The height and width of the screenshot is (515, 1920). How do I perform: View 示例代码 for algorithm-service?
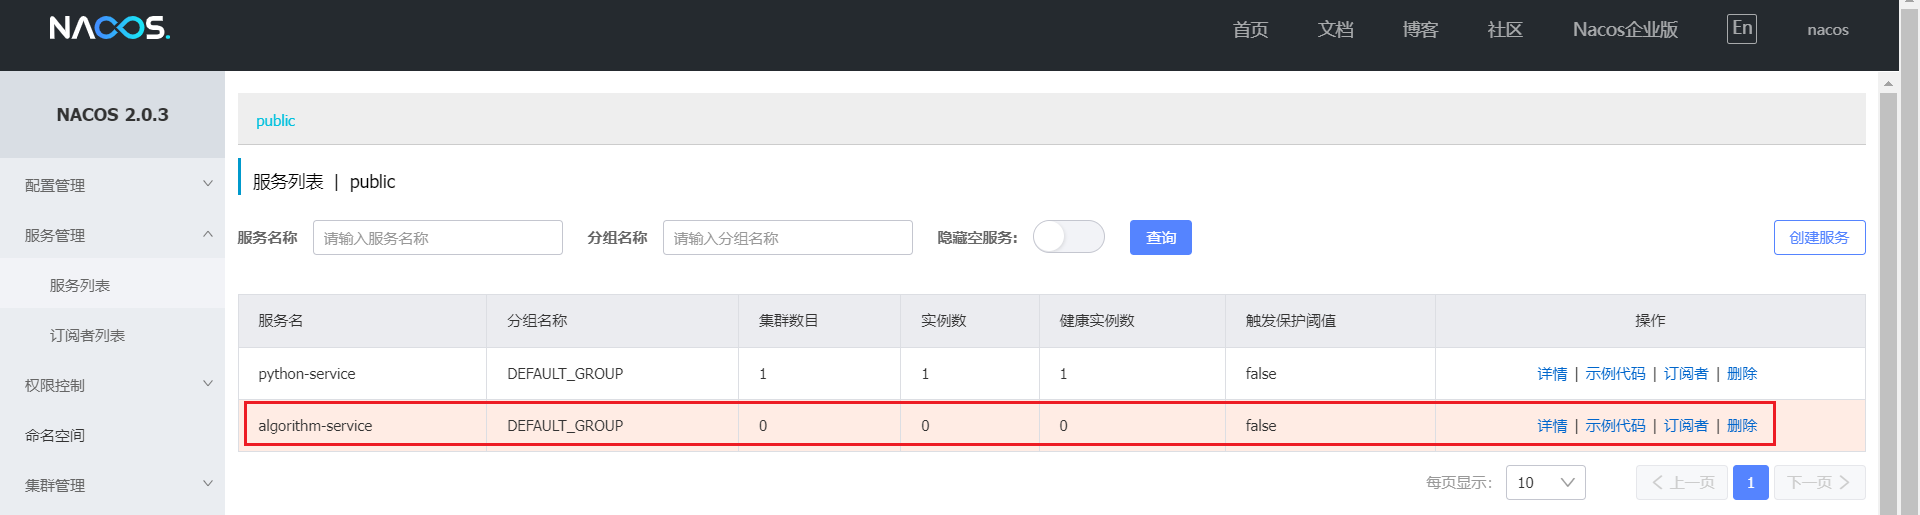1615,426
